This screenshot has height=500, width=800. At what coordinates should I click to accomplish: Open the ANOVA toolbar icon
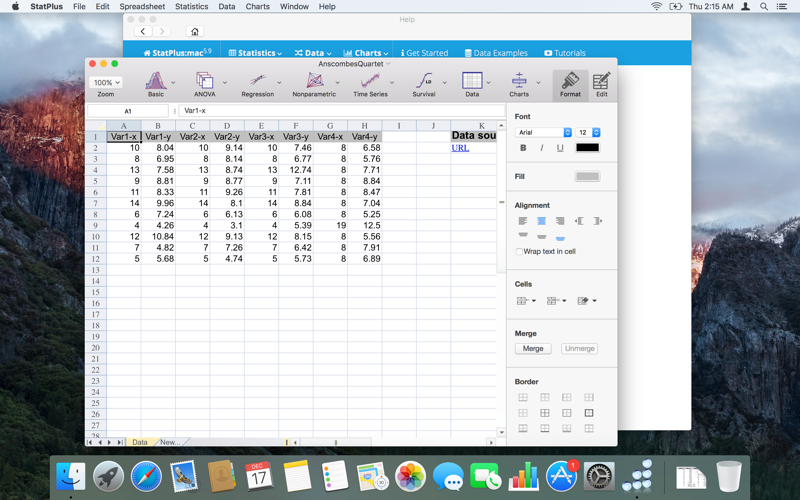[x=205, y=81]
